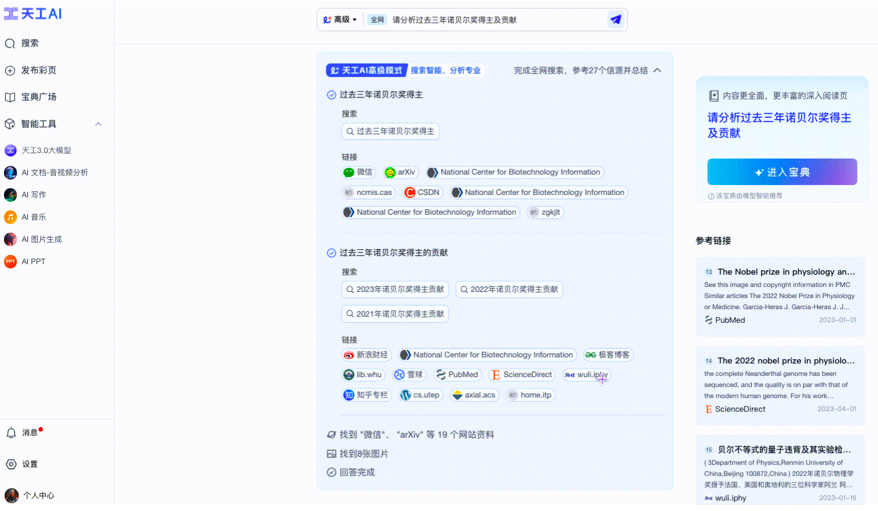Image resolution: width=878 pixels, height=511 pixels.
Task: Open 个人中心 profile
Action: point(30,495)
